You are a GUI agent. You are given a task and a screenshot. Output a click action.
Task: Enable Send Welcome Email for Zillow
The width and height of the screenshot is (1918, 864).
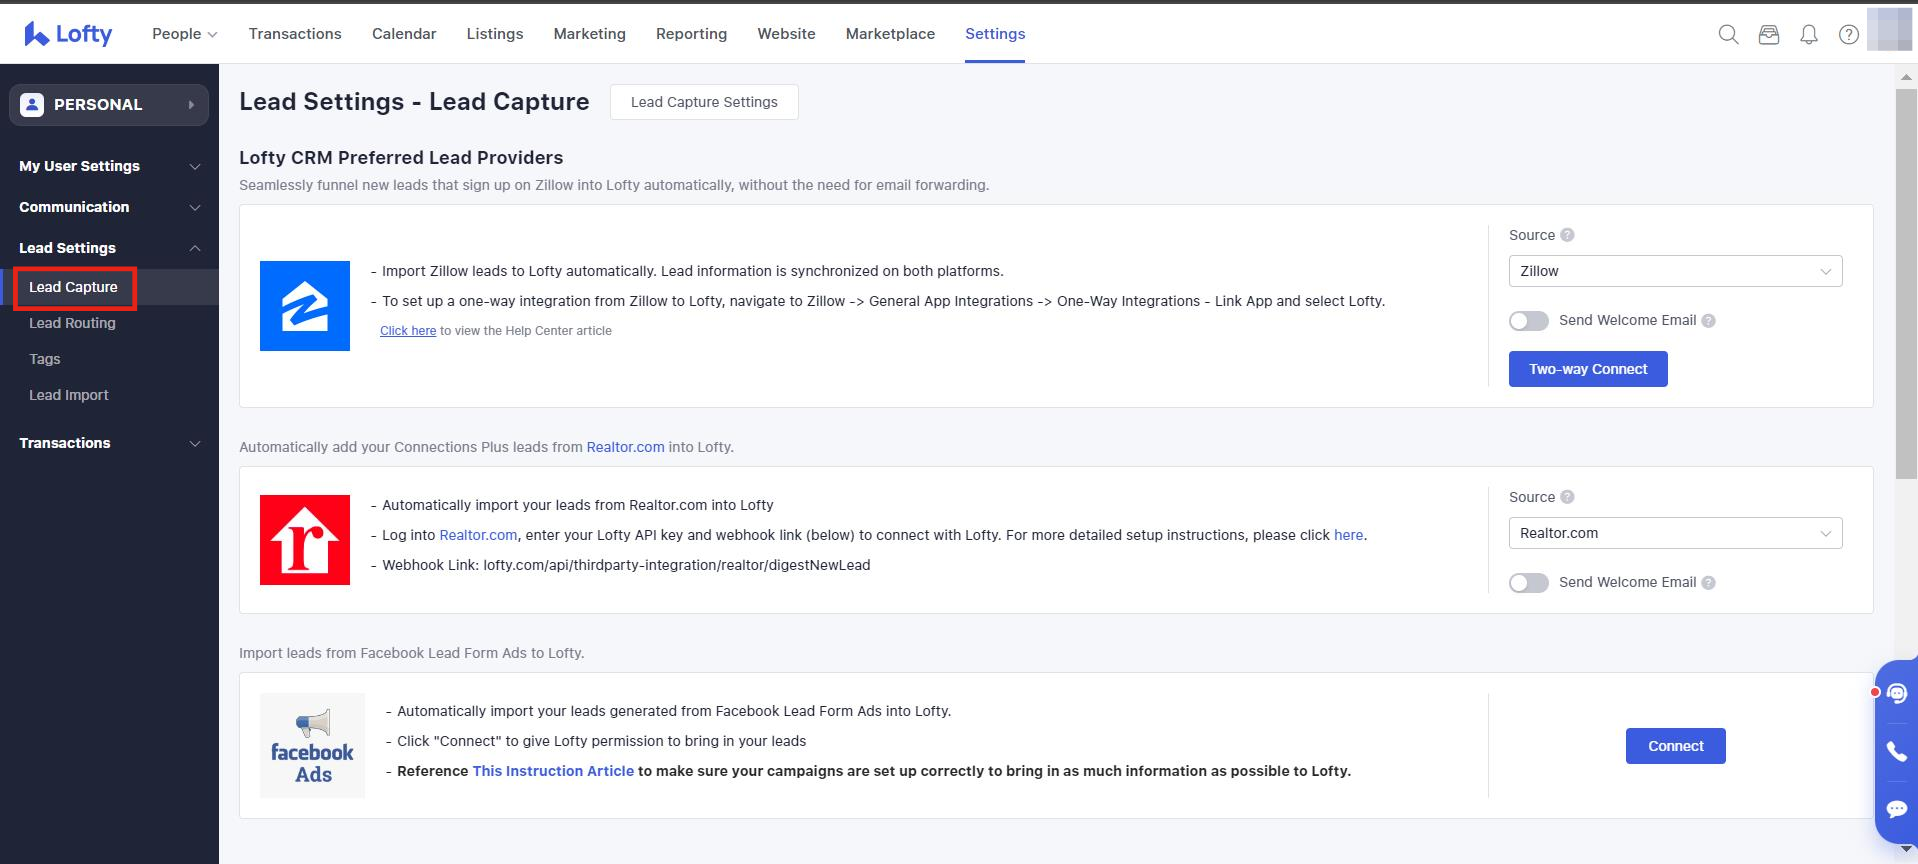pyautogui.click(x=1528, y=321)
